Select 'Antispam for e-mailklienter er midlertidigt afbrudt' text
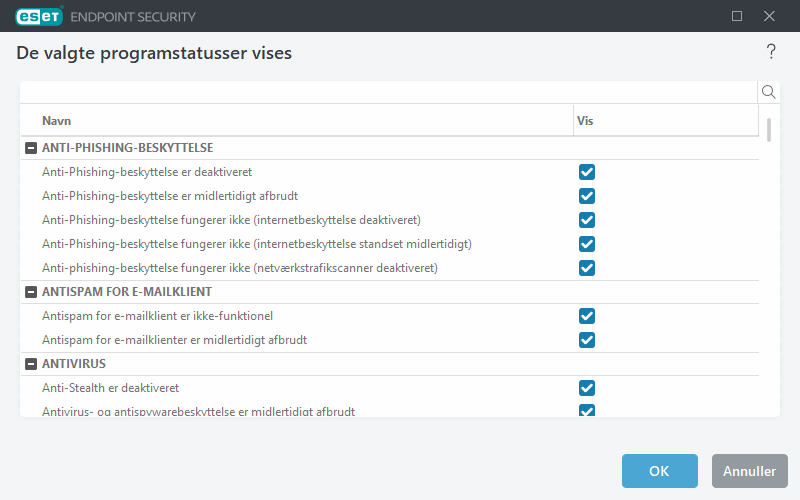The width and height of the screenshot is (800, 500). [174, 340]
